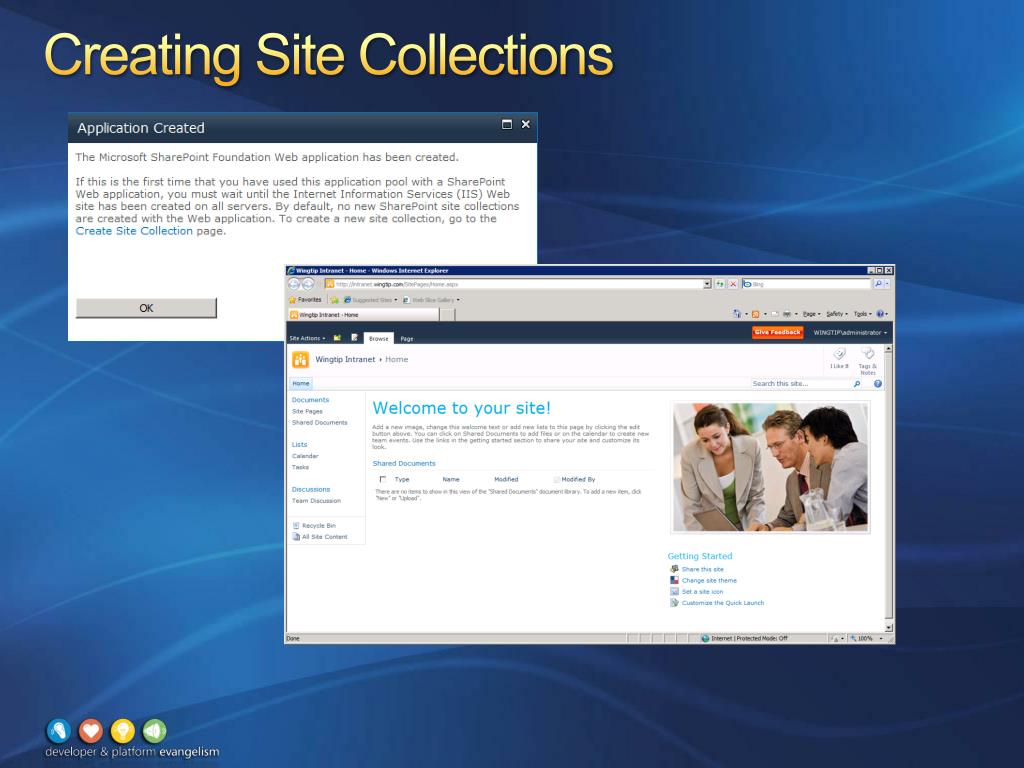Click the Customize the Quick Launch icon
This screenshot has width=1024, height=768.
pos(675,603)
